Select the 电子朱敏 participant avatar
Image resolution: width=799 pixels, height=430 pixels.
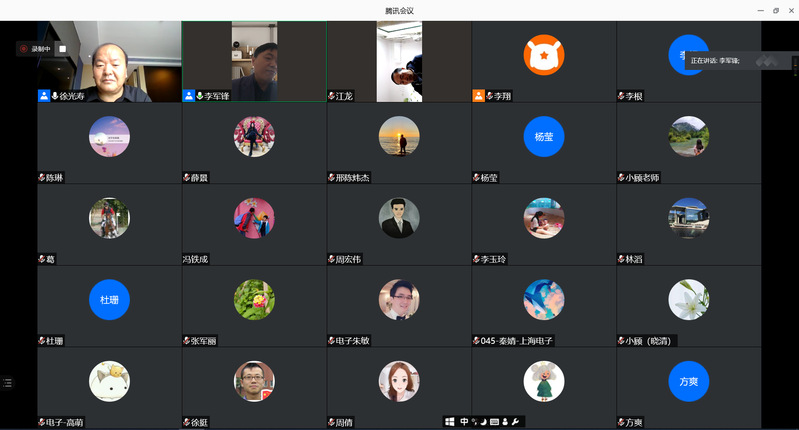(x=399, y=299)
